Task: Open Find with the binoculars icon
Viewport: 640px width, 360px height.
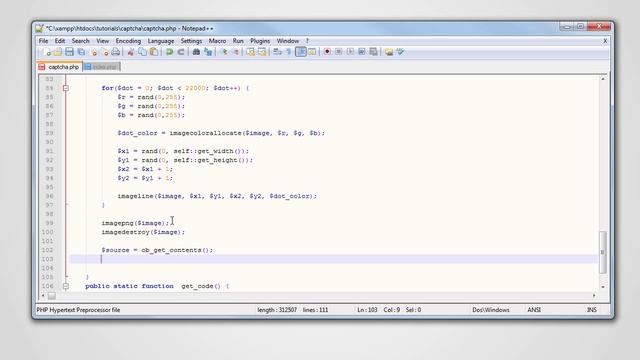Action: [x=196, y=52]
